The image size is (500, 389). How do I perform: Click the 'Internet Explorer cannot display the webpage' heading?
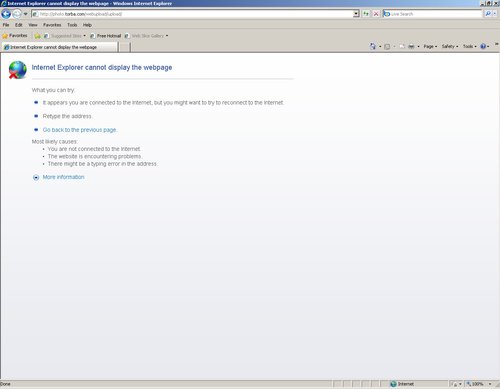102,67
